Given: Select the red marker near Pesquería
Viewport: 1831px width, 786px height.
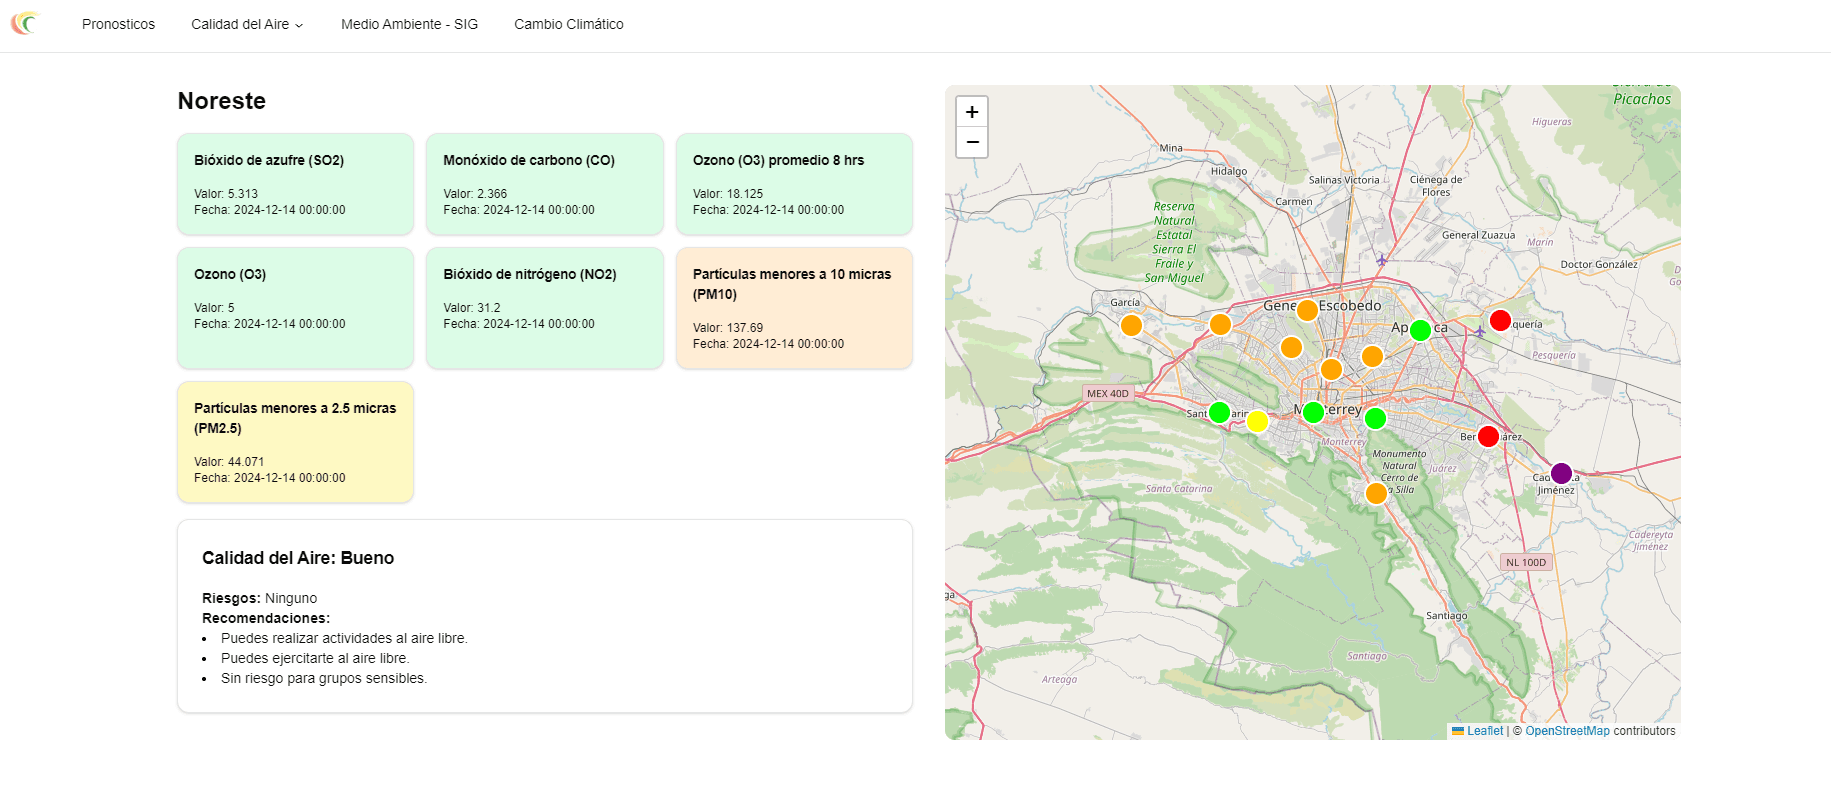Looking at the screenshot, I should point(1500,320).
